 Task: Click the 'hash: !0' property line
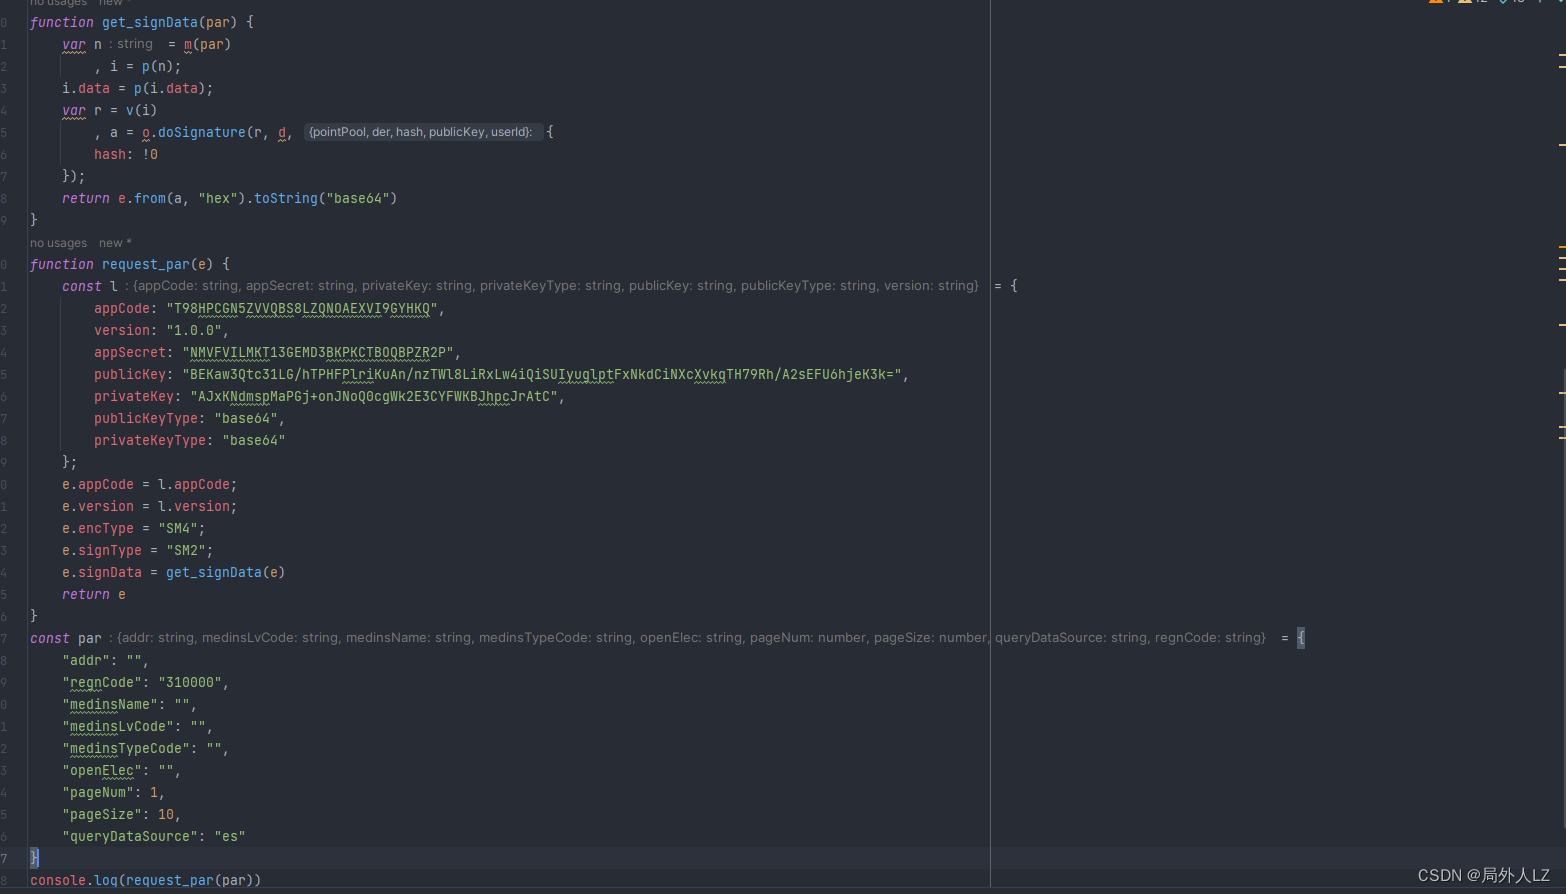coord(126,154)
